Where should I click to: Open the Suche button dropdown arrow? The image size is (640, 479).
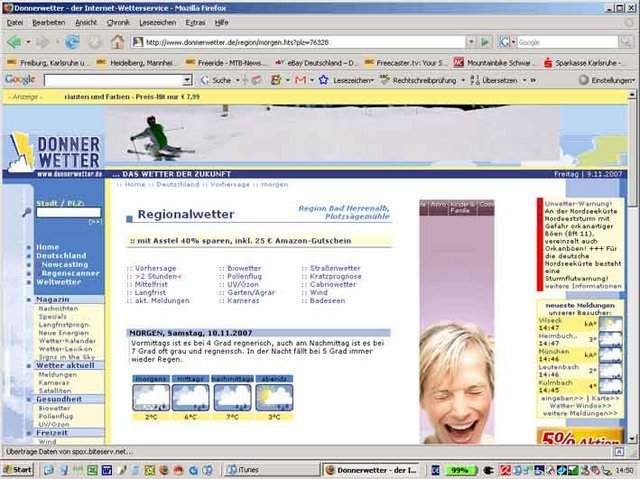(238, 80)
